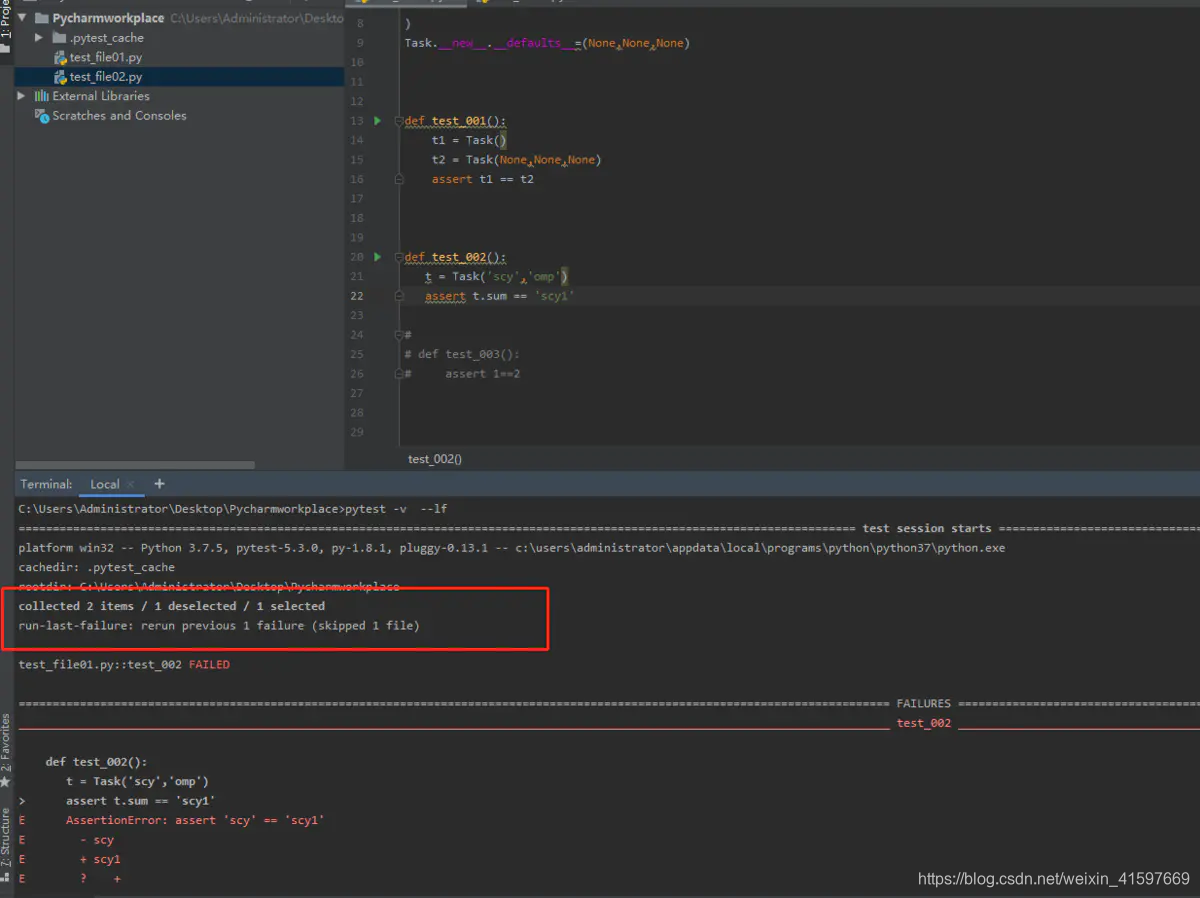The height and width of the screenshot is (898, 1200).
Task: Click 'collected 2 items / 1 deselected' line
Action: tap(171, 606)
